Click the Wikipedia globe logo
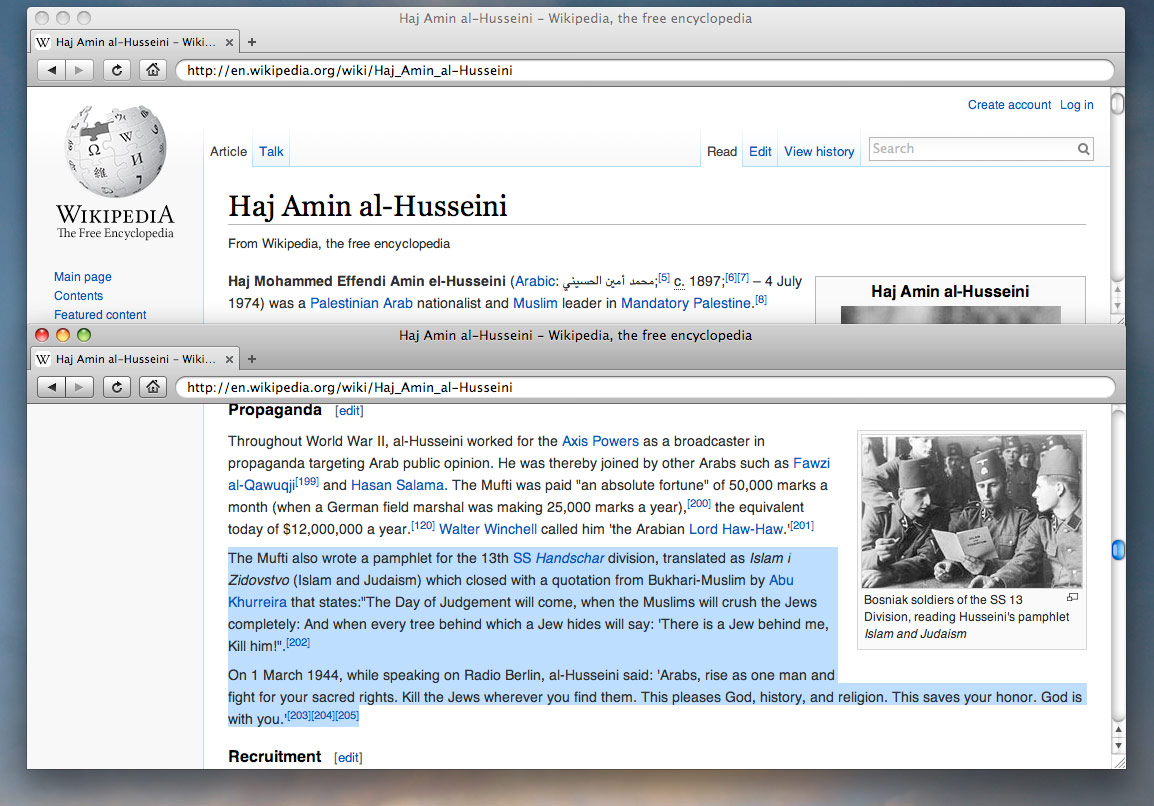The height and width of the screenshot is (806, 1154). coord(116,151)
